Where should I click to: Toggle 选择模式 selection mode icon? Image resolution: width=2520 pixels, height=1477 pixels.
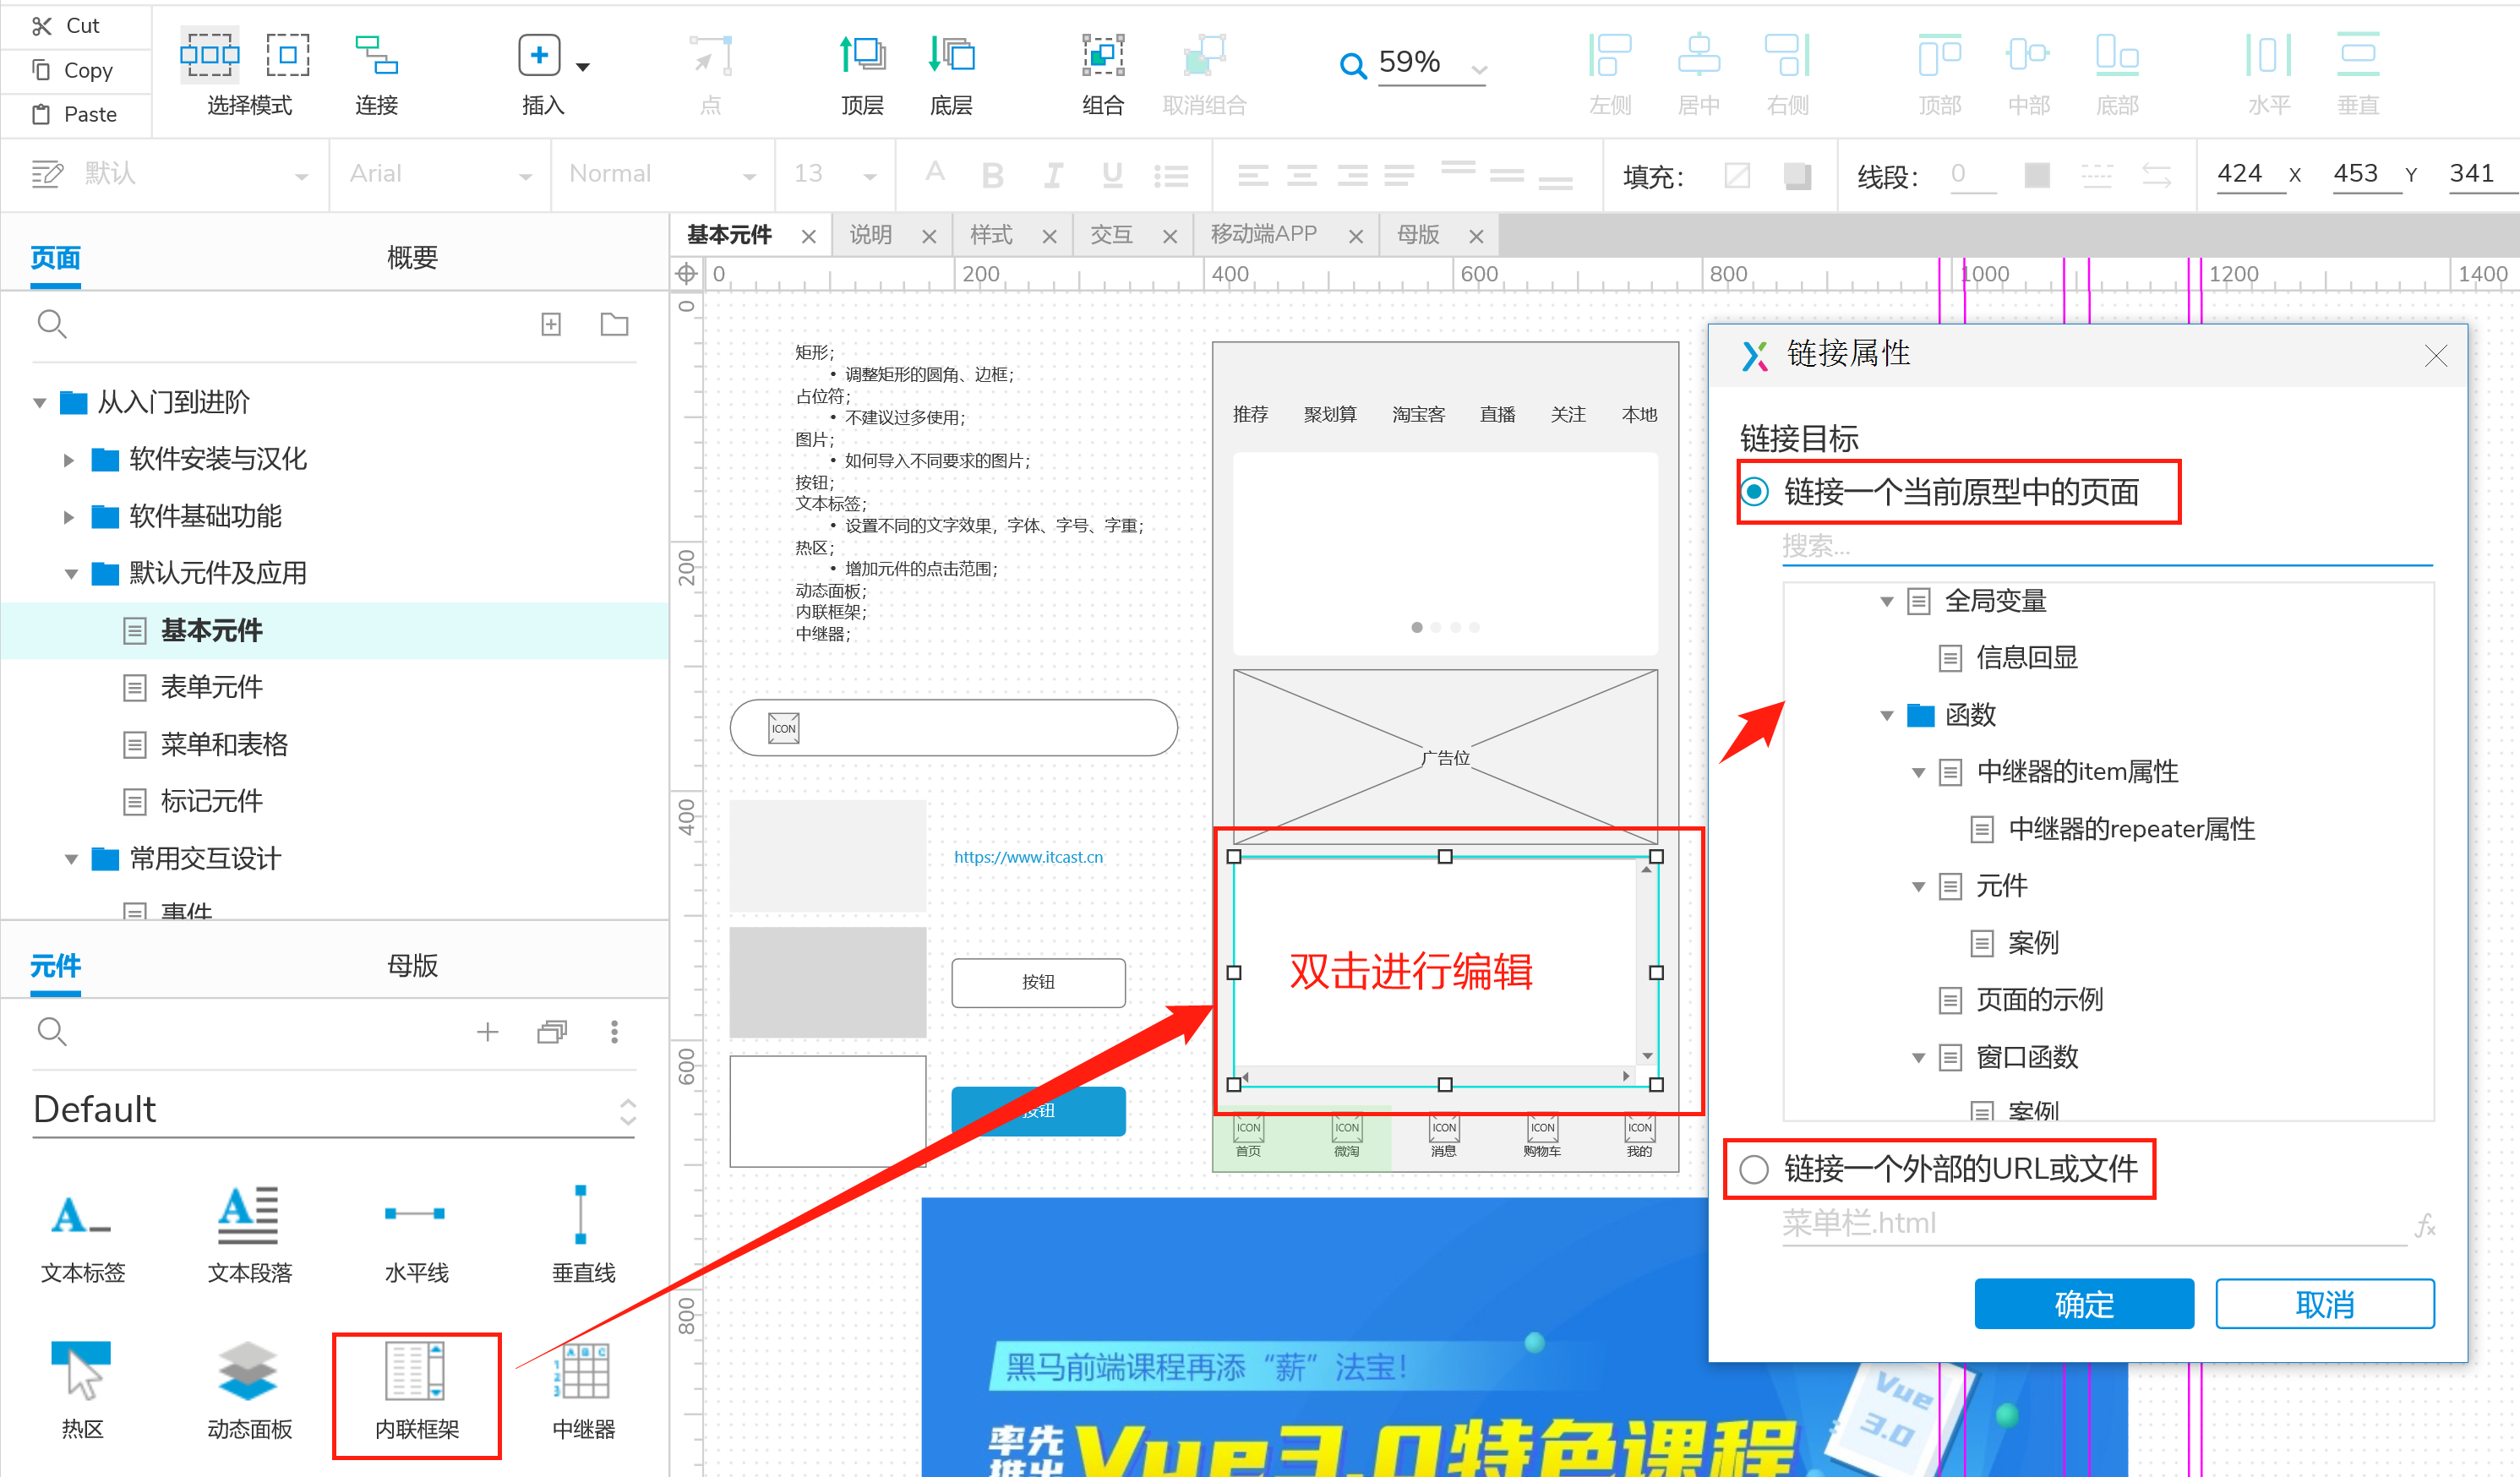coord(209,56)
